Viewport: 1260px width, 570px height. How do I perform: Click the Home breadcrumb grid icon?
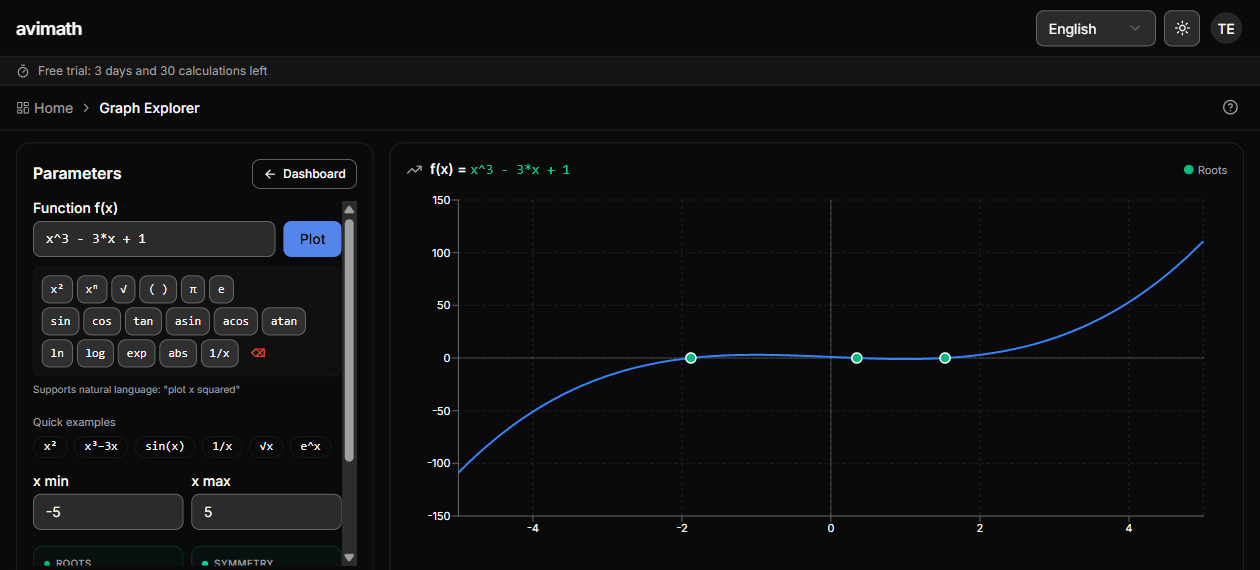(x=23, y=108)
